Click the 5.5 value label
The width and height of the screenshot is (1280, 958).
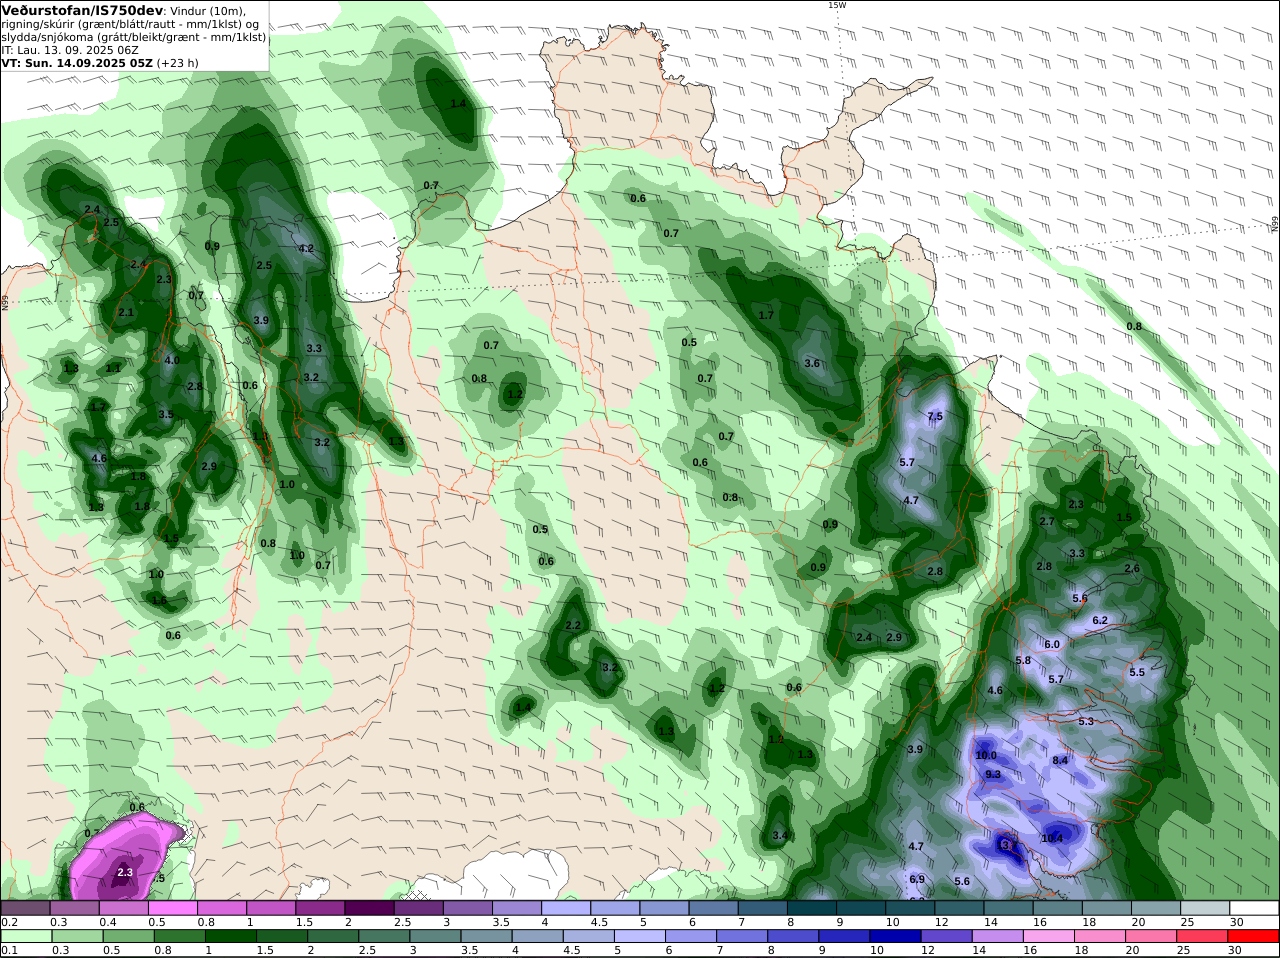tap(1137, 672)
